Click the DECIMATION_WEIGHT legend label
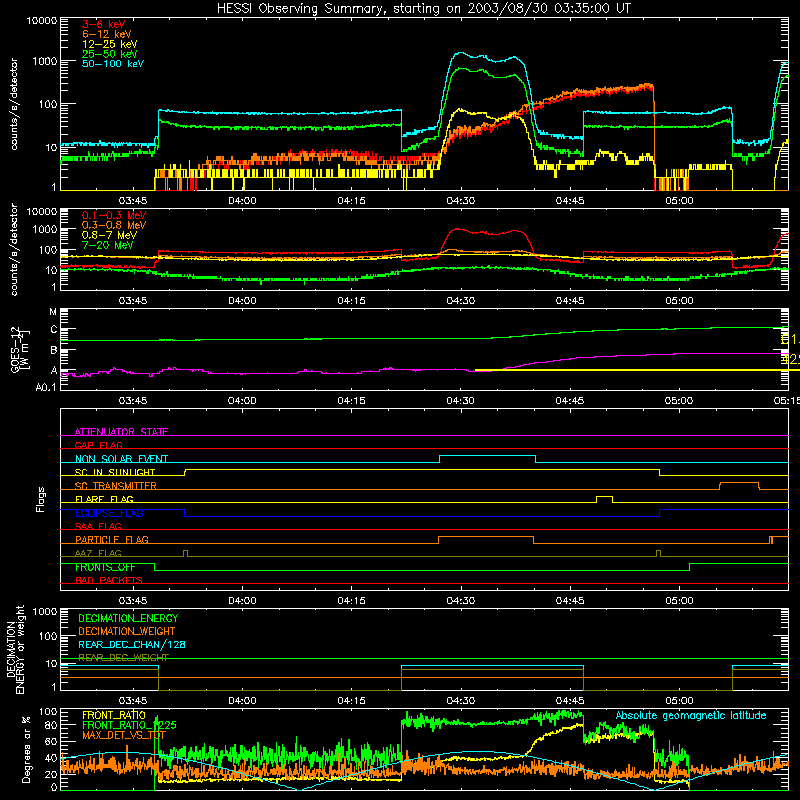800x800 pixels. [127, 631]
